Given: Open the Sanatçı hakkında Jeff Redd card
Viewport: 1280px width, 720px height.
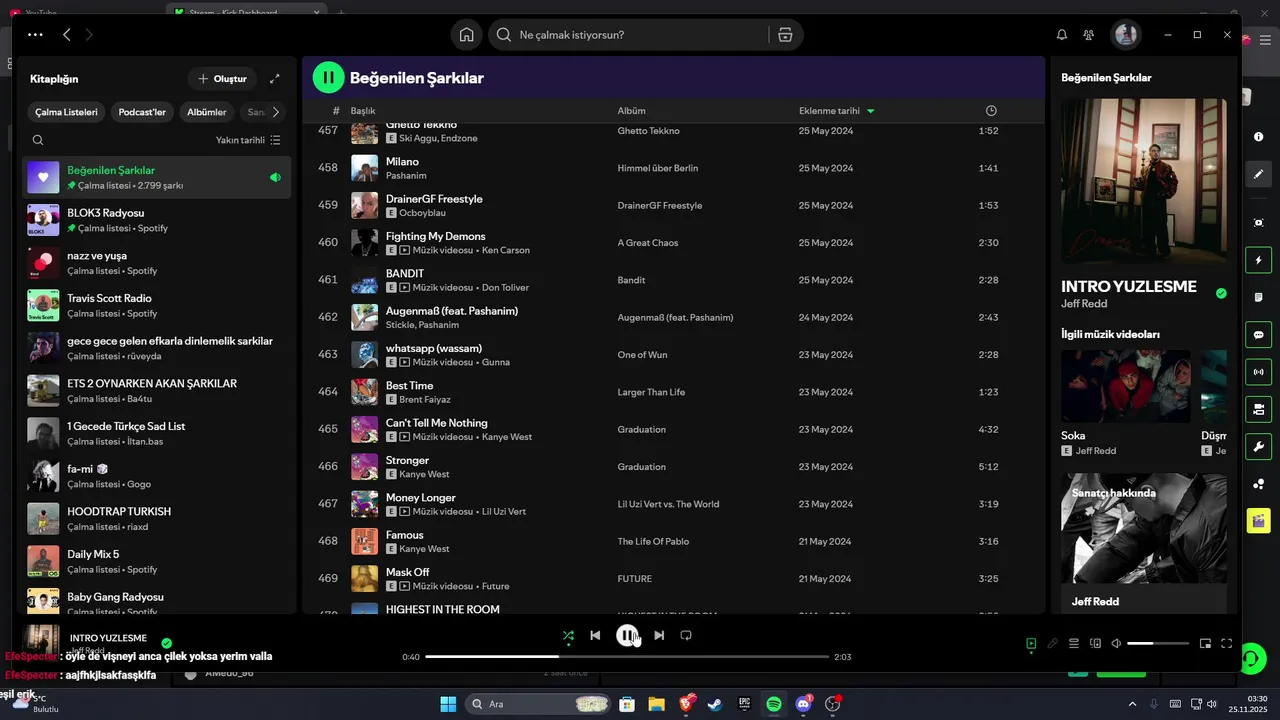Looking at the screenshot, I should coord(1144,543).
